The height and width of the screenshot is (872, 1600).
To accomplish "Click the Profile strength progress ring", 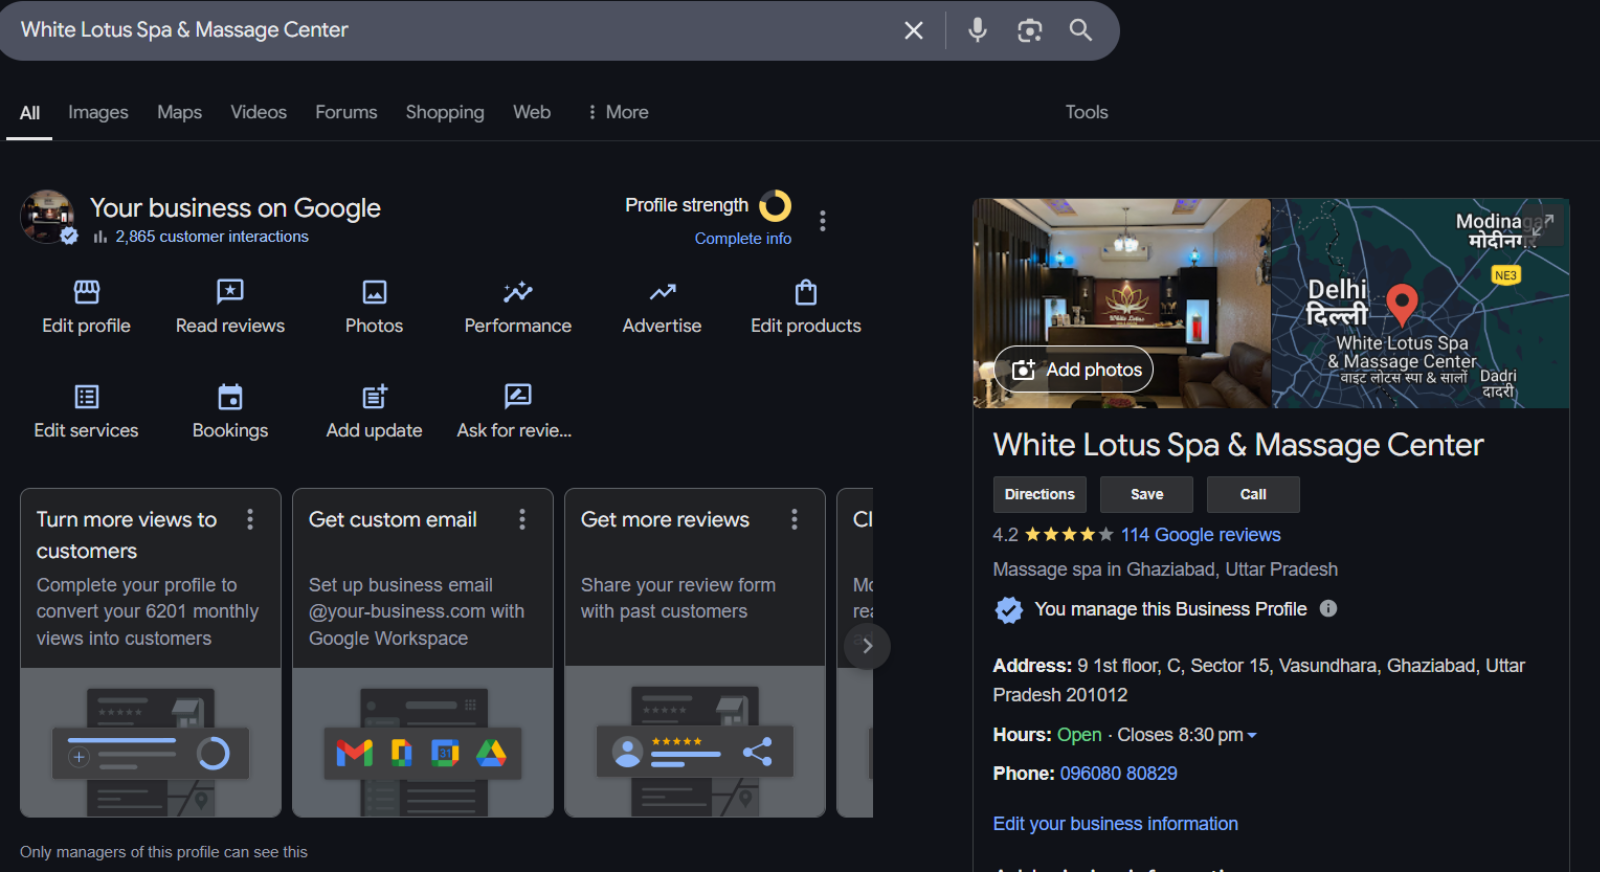I will point(775,206).
